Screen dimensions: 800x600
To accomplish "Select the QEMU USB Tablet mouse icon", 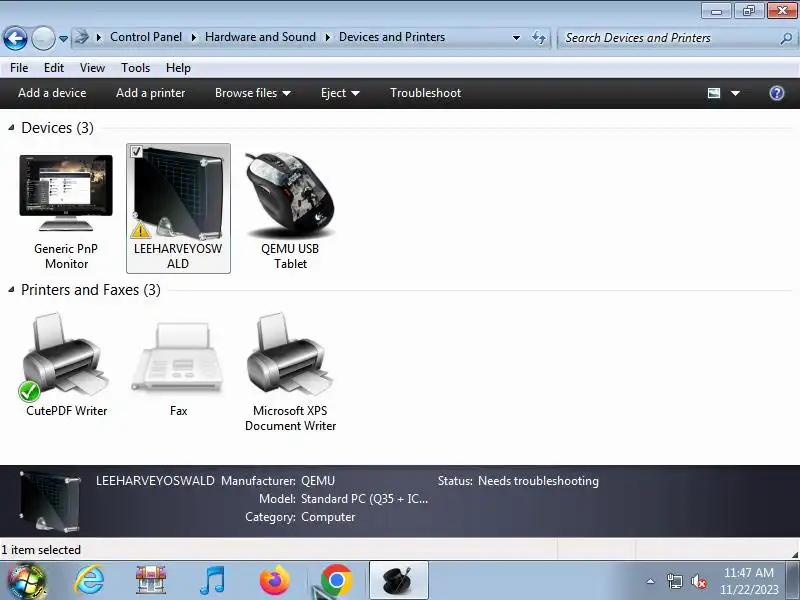I will pyautogui.click(x=290, y=194).
